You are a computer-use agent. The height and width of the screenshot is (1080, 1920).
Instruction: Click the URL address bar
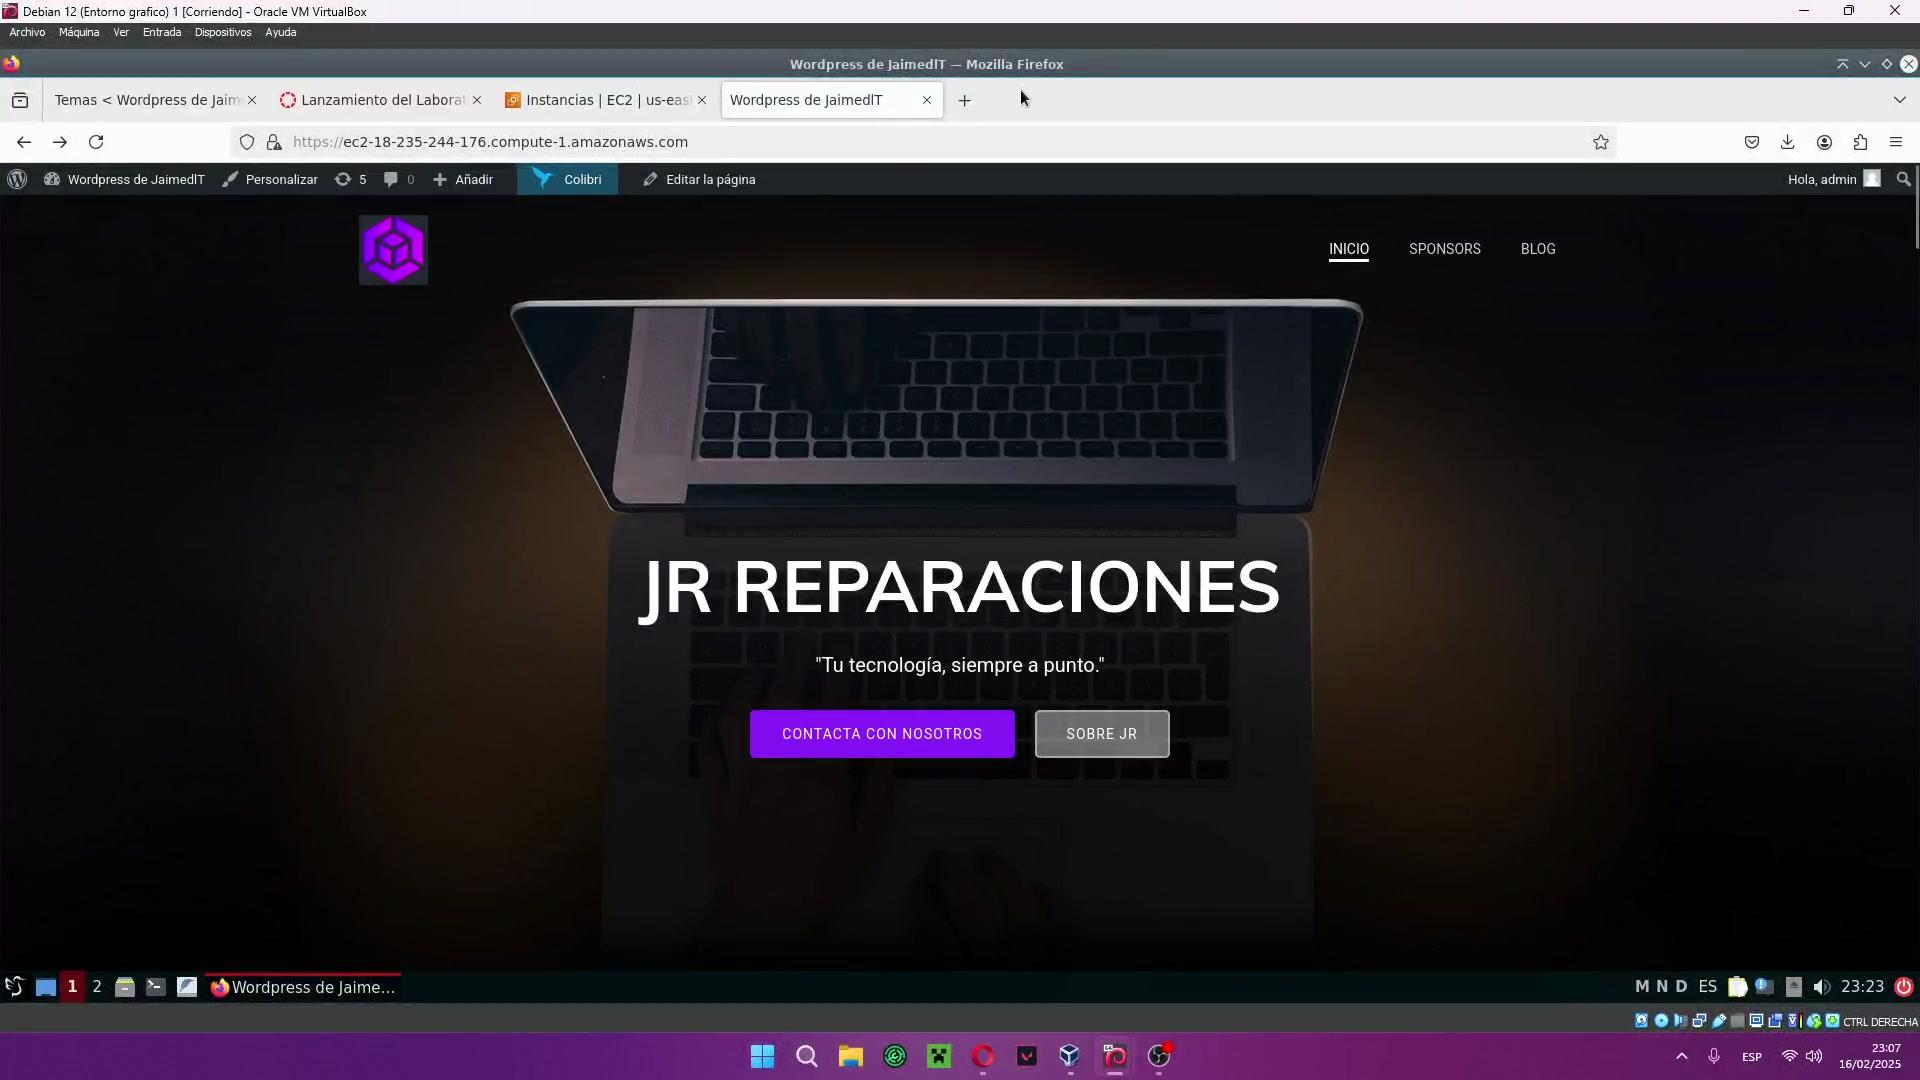900,142
